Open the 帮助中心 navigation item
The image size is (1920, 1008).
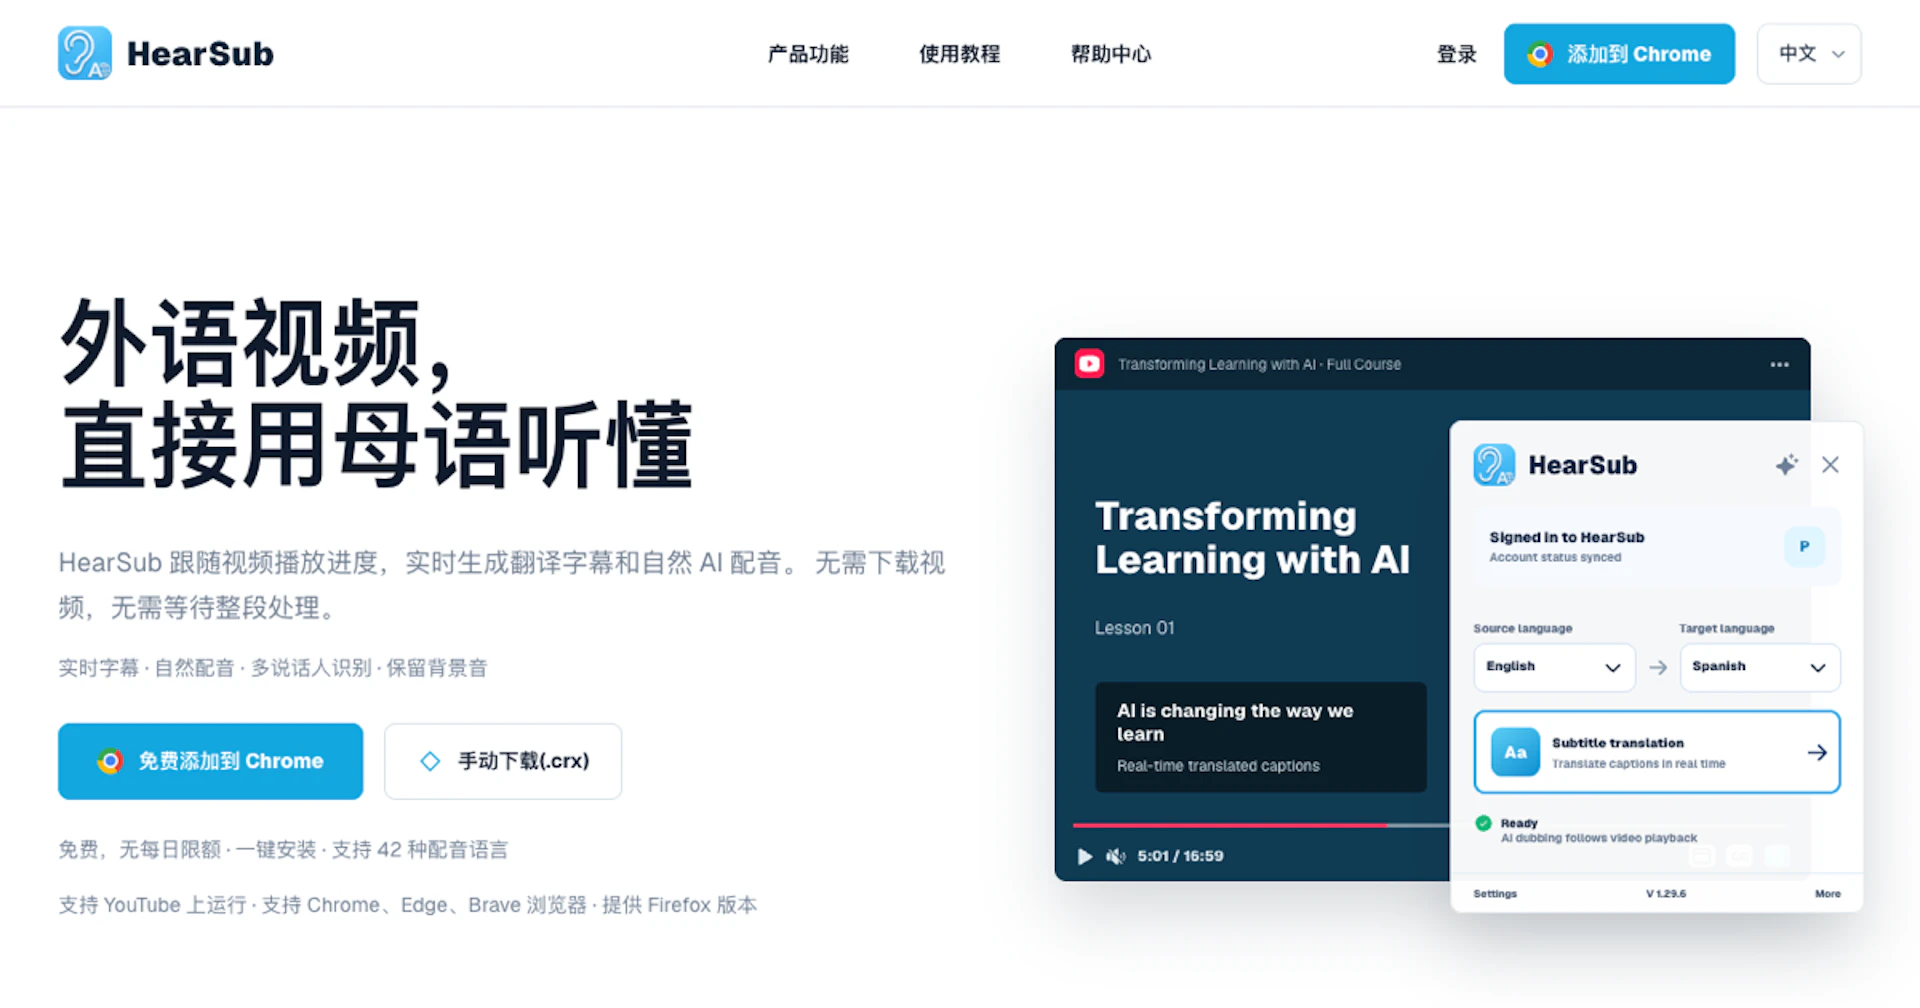(x=1111, y=54)
